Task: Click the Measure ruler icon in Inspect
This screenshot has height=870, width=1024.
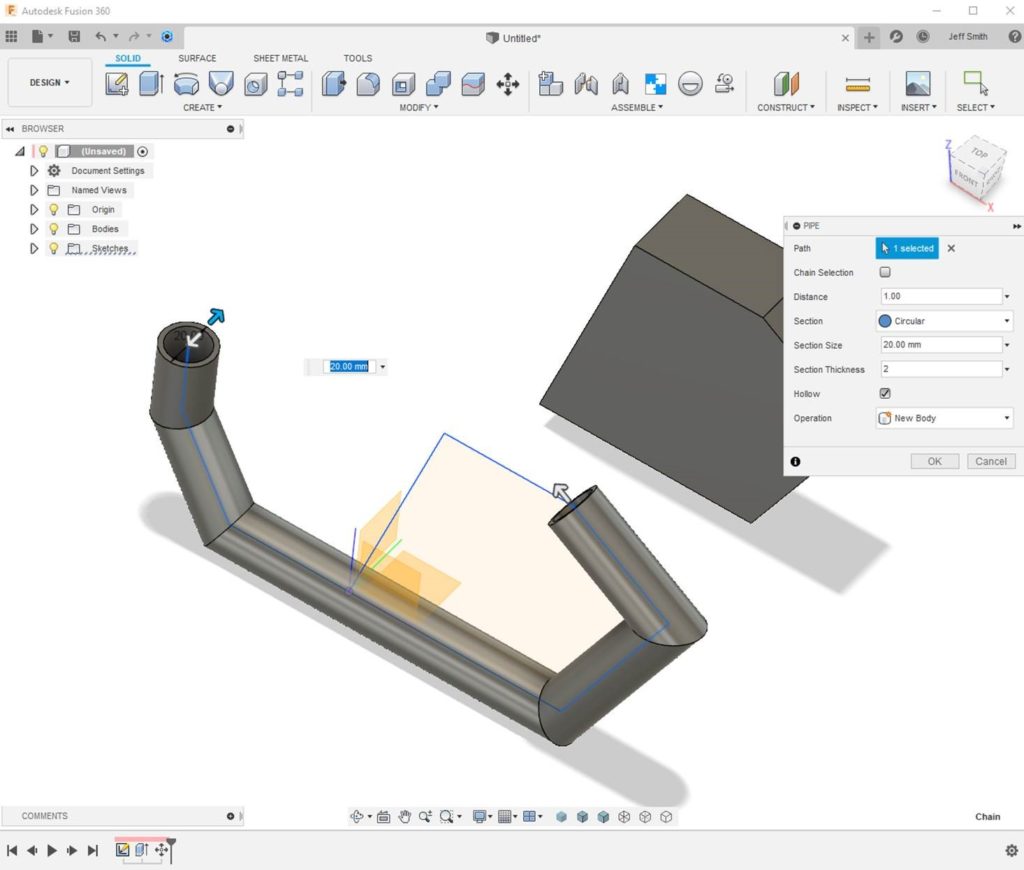Action: tap(857, 84)
